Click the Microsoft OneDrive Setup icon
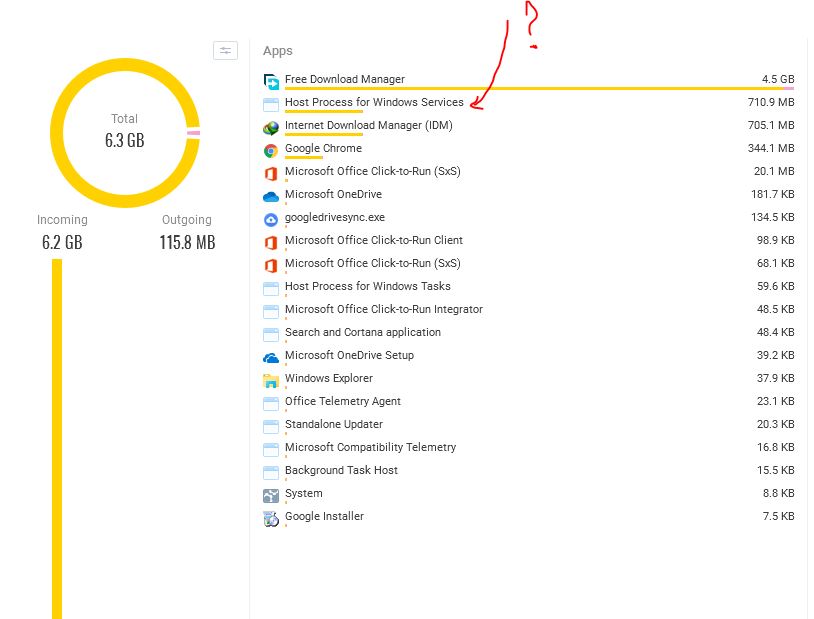Screen dimensions: 814x619 271,358
